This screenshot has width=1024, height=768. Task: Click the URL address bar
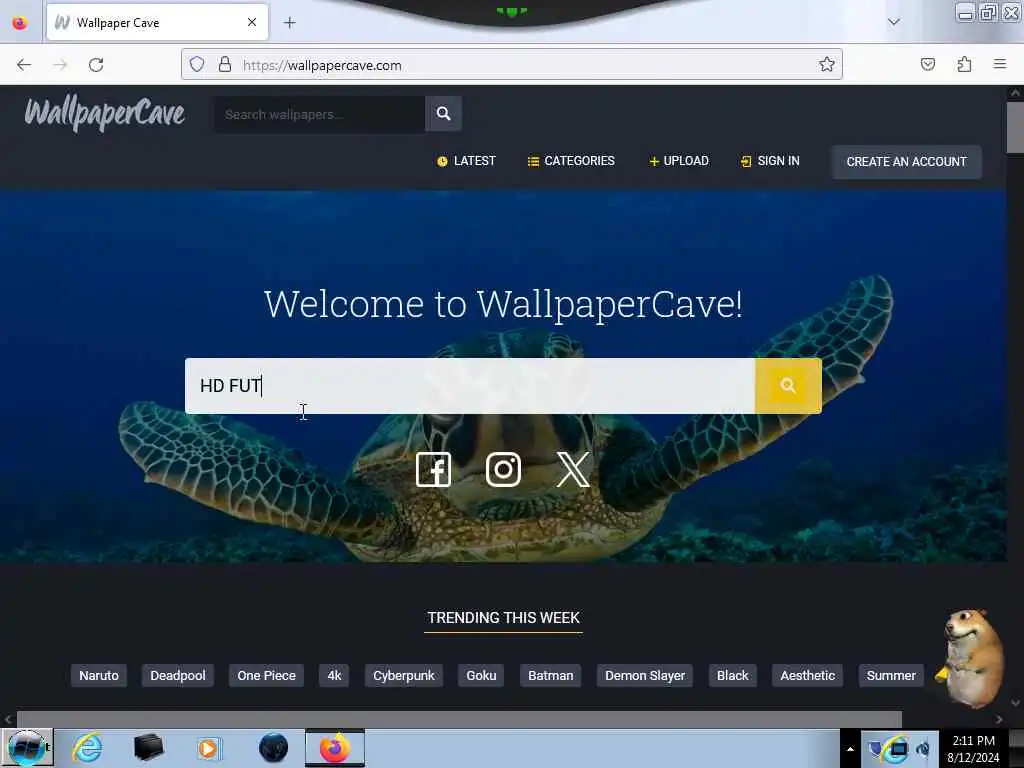[512, 65]
